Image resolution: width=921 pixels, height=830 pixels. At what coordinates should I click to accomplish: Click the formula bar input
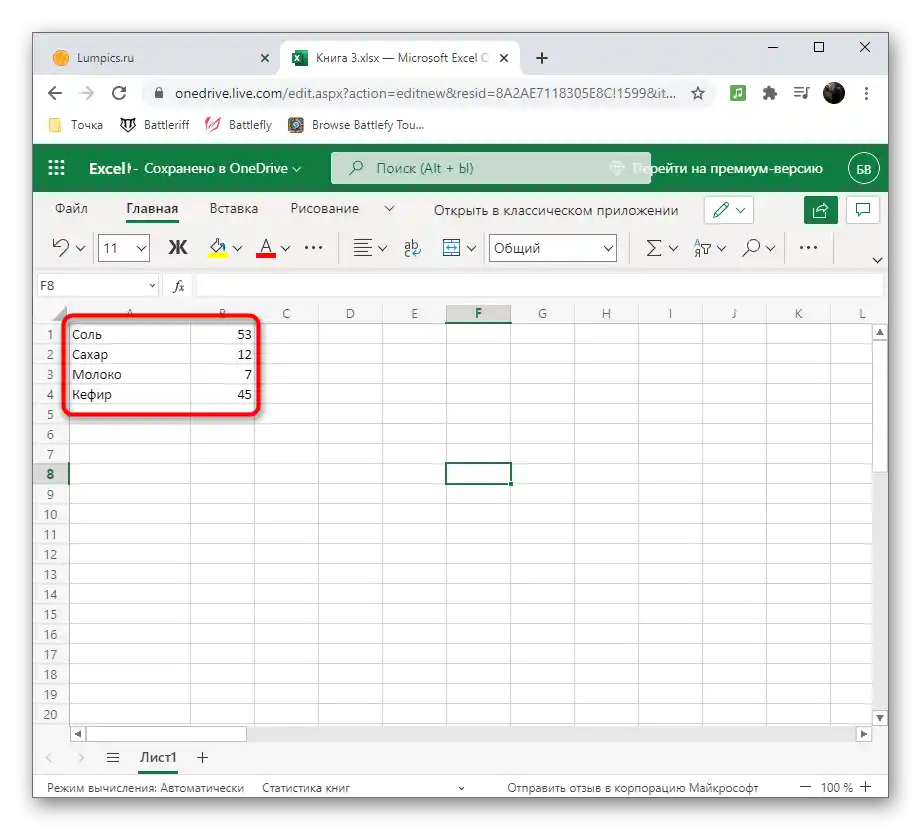pyautogui.click(x=539, y=286)
